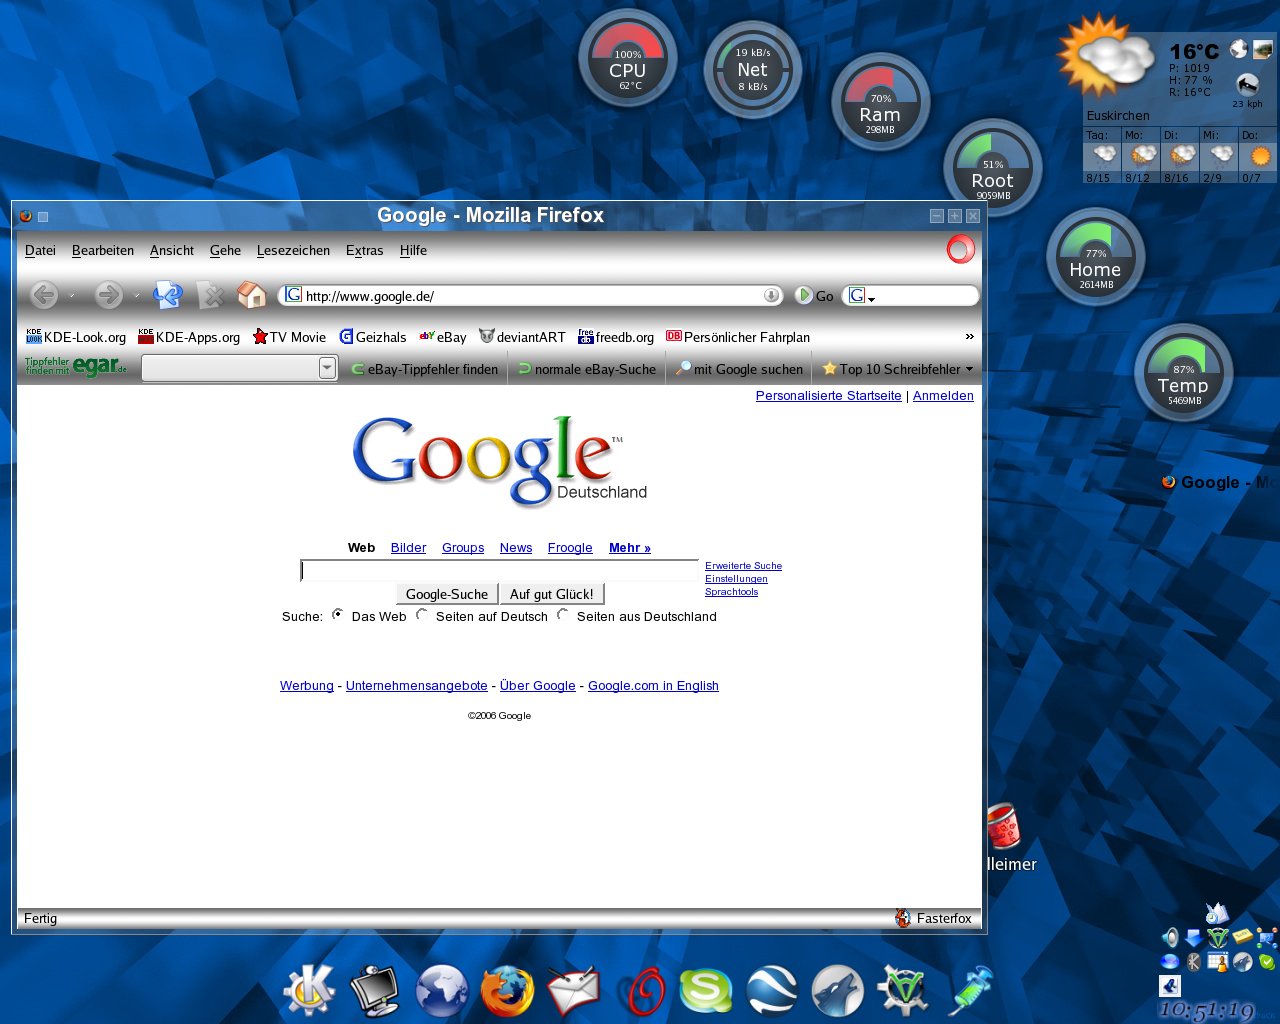Image resolution: width=1280 pixels, height=1024 pixels.
Task: Show more bookmarks with the chevron
Action: click(969, 336)
